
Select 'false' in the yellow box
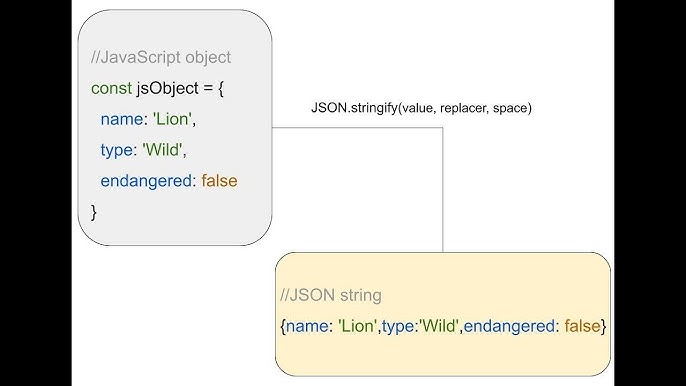click(x=582, y=326)
